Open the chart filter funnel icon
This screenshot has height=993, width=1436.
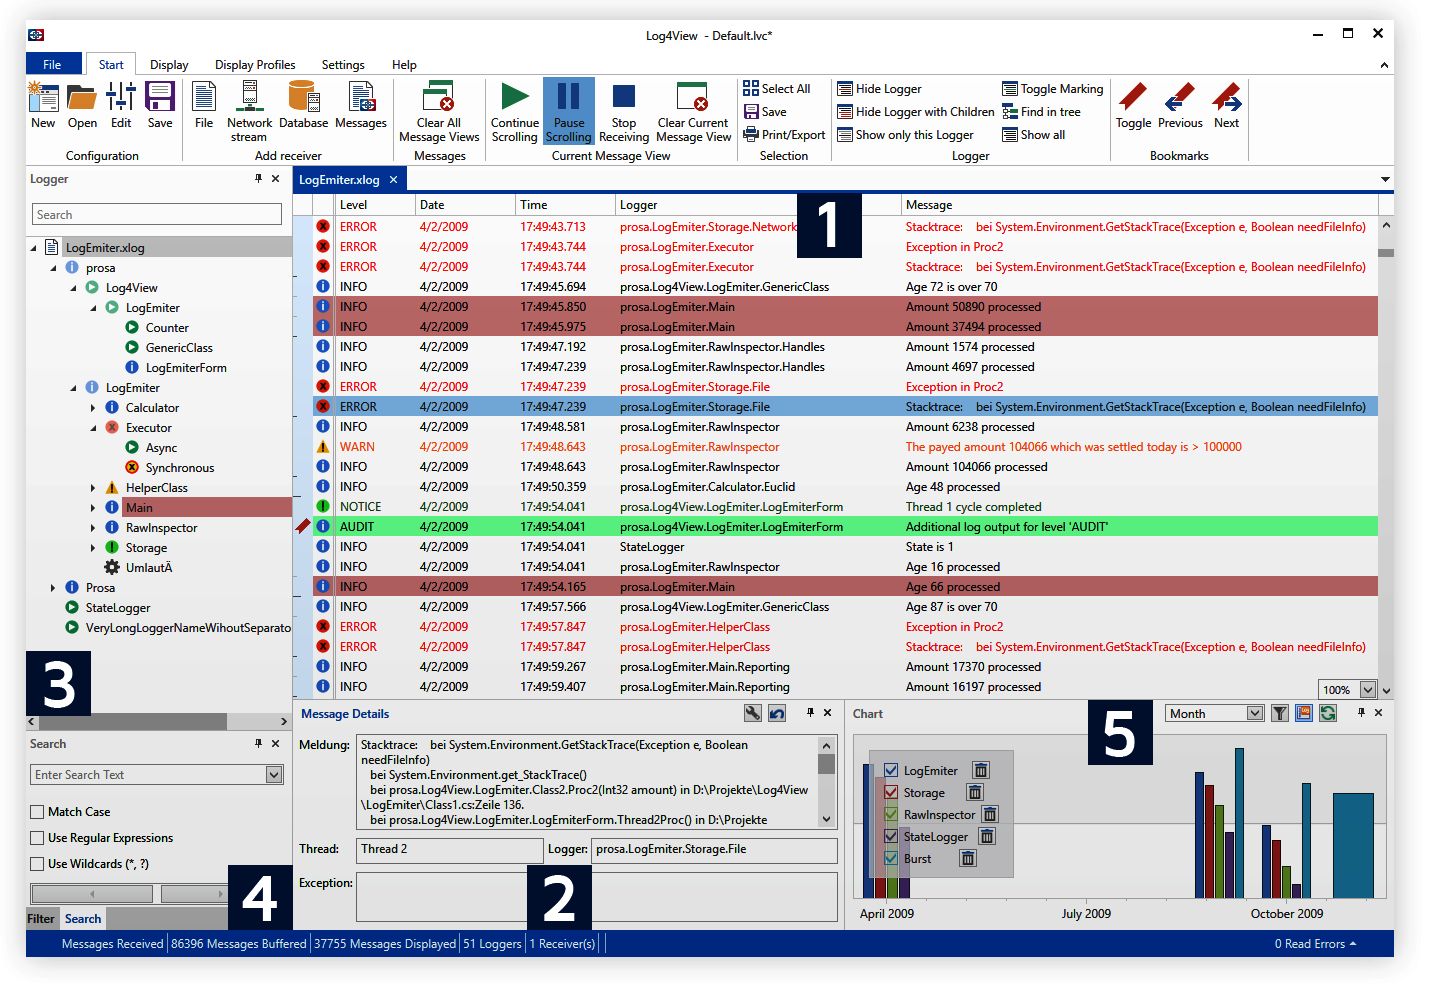point(1280,713)
